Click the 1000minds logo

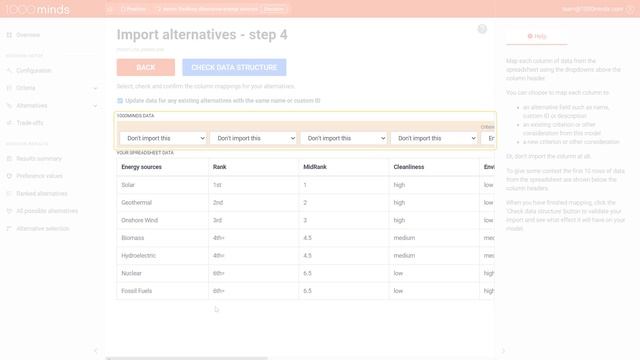tap(37, 9)
